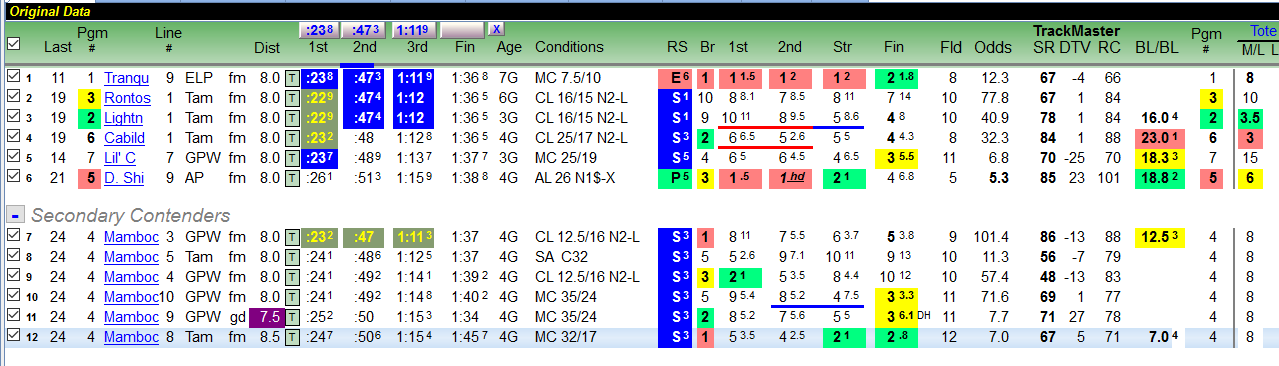The height and width of the screenshot is (366, 1279).
Task: Click the T icon in Cabild row 4
Action: [292, 137]
